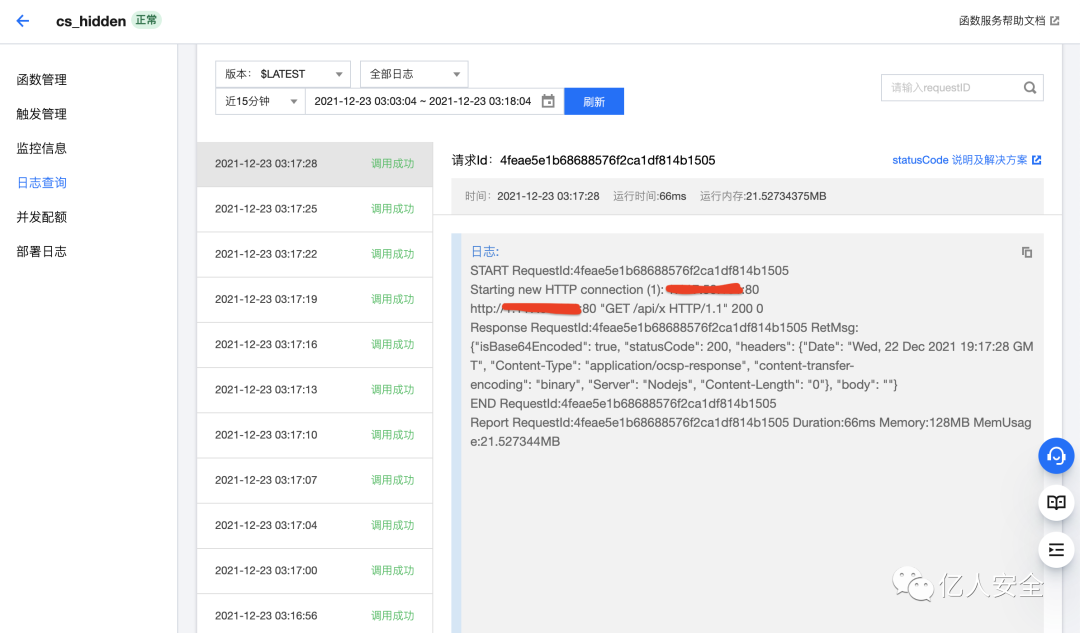Click the list menu floating button
Image resolution: width=1080 pixels, height=633 pixels.
point(1056,550)
